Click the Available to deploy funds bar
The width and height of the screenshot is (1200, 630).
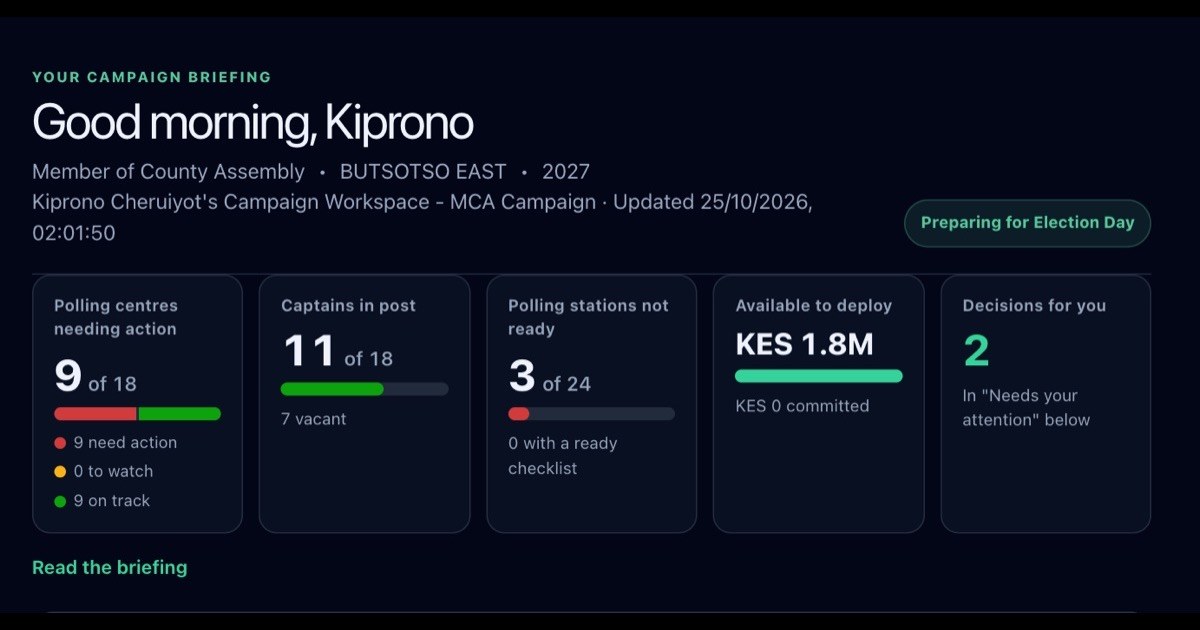[819, 376]
